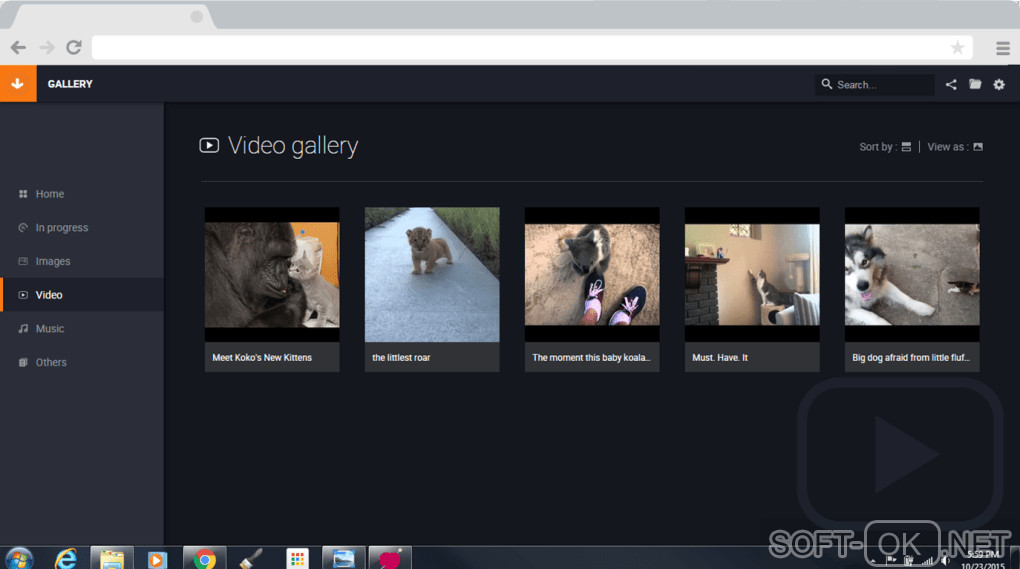This screenshot has height=569, width=1020.
Task: Open the View as mode icon
Action: tap(978, 147)
